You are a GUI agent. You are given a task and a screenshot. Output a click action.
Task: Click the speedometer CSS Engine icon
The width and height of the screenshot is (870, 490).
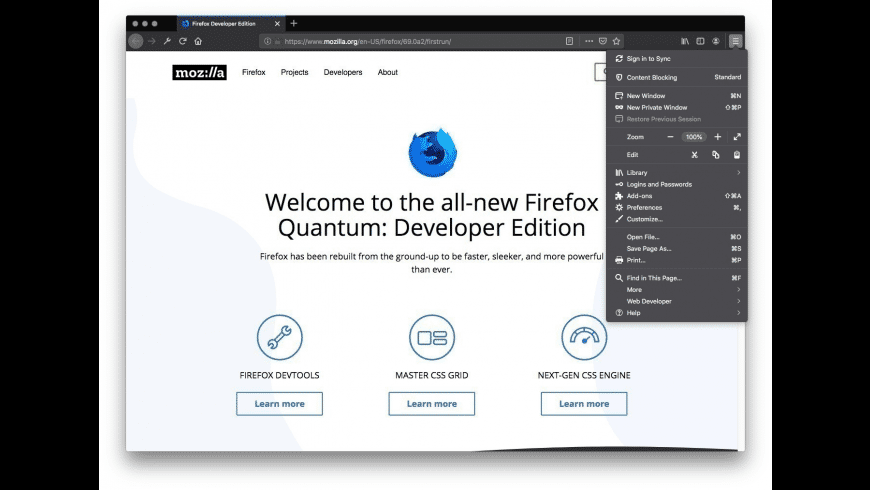pos(584,337)
